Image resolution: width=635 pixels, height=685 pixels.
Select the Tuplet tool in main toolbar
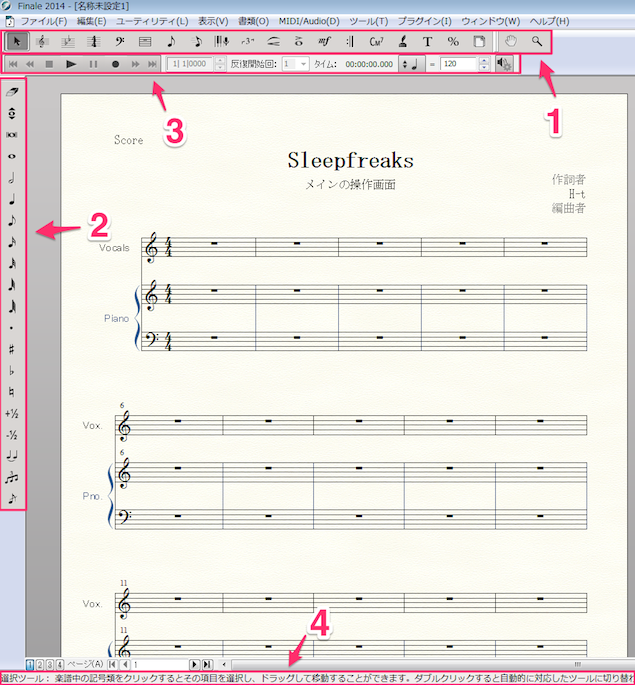pos(248,42)
